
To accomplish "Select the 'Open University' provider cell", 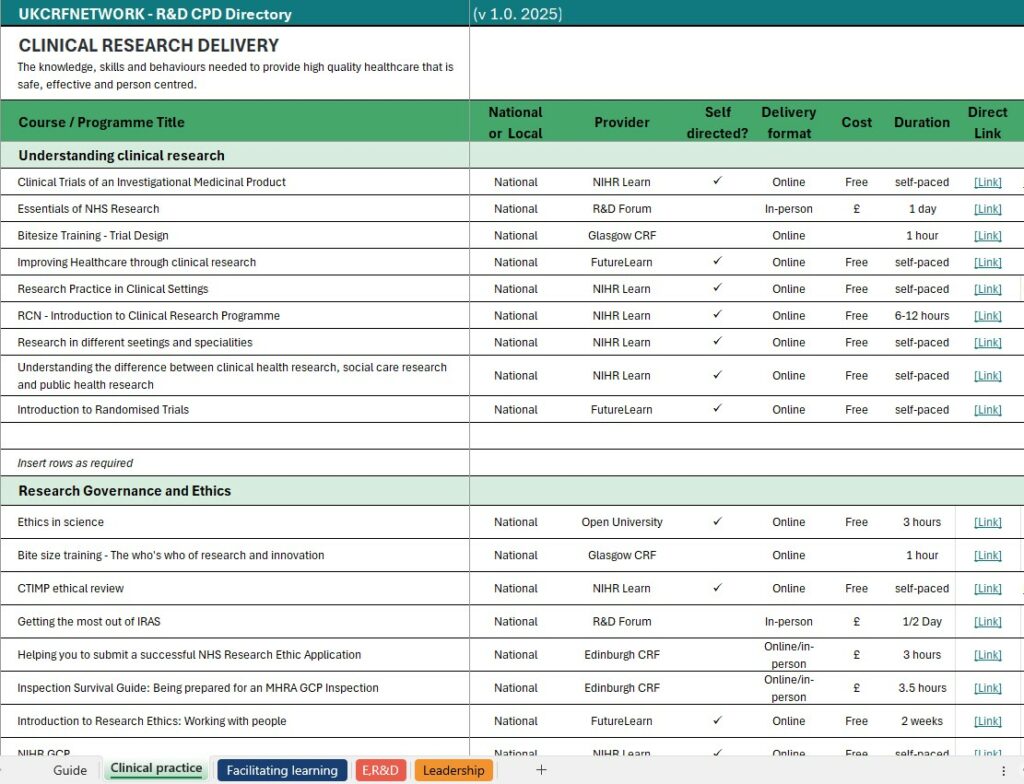I will tap(622, 523).
